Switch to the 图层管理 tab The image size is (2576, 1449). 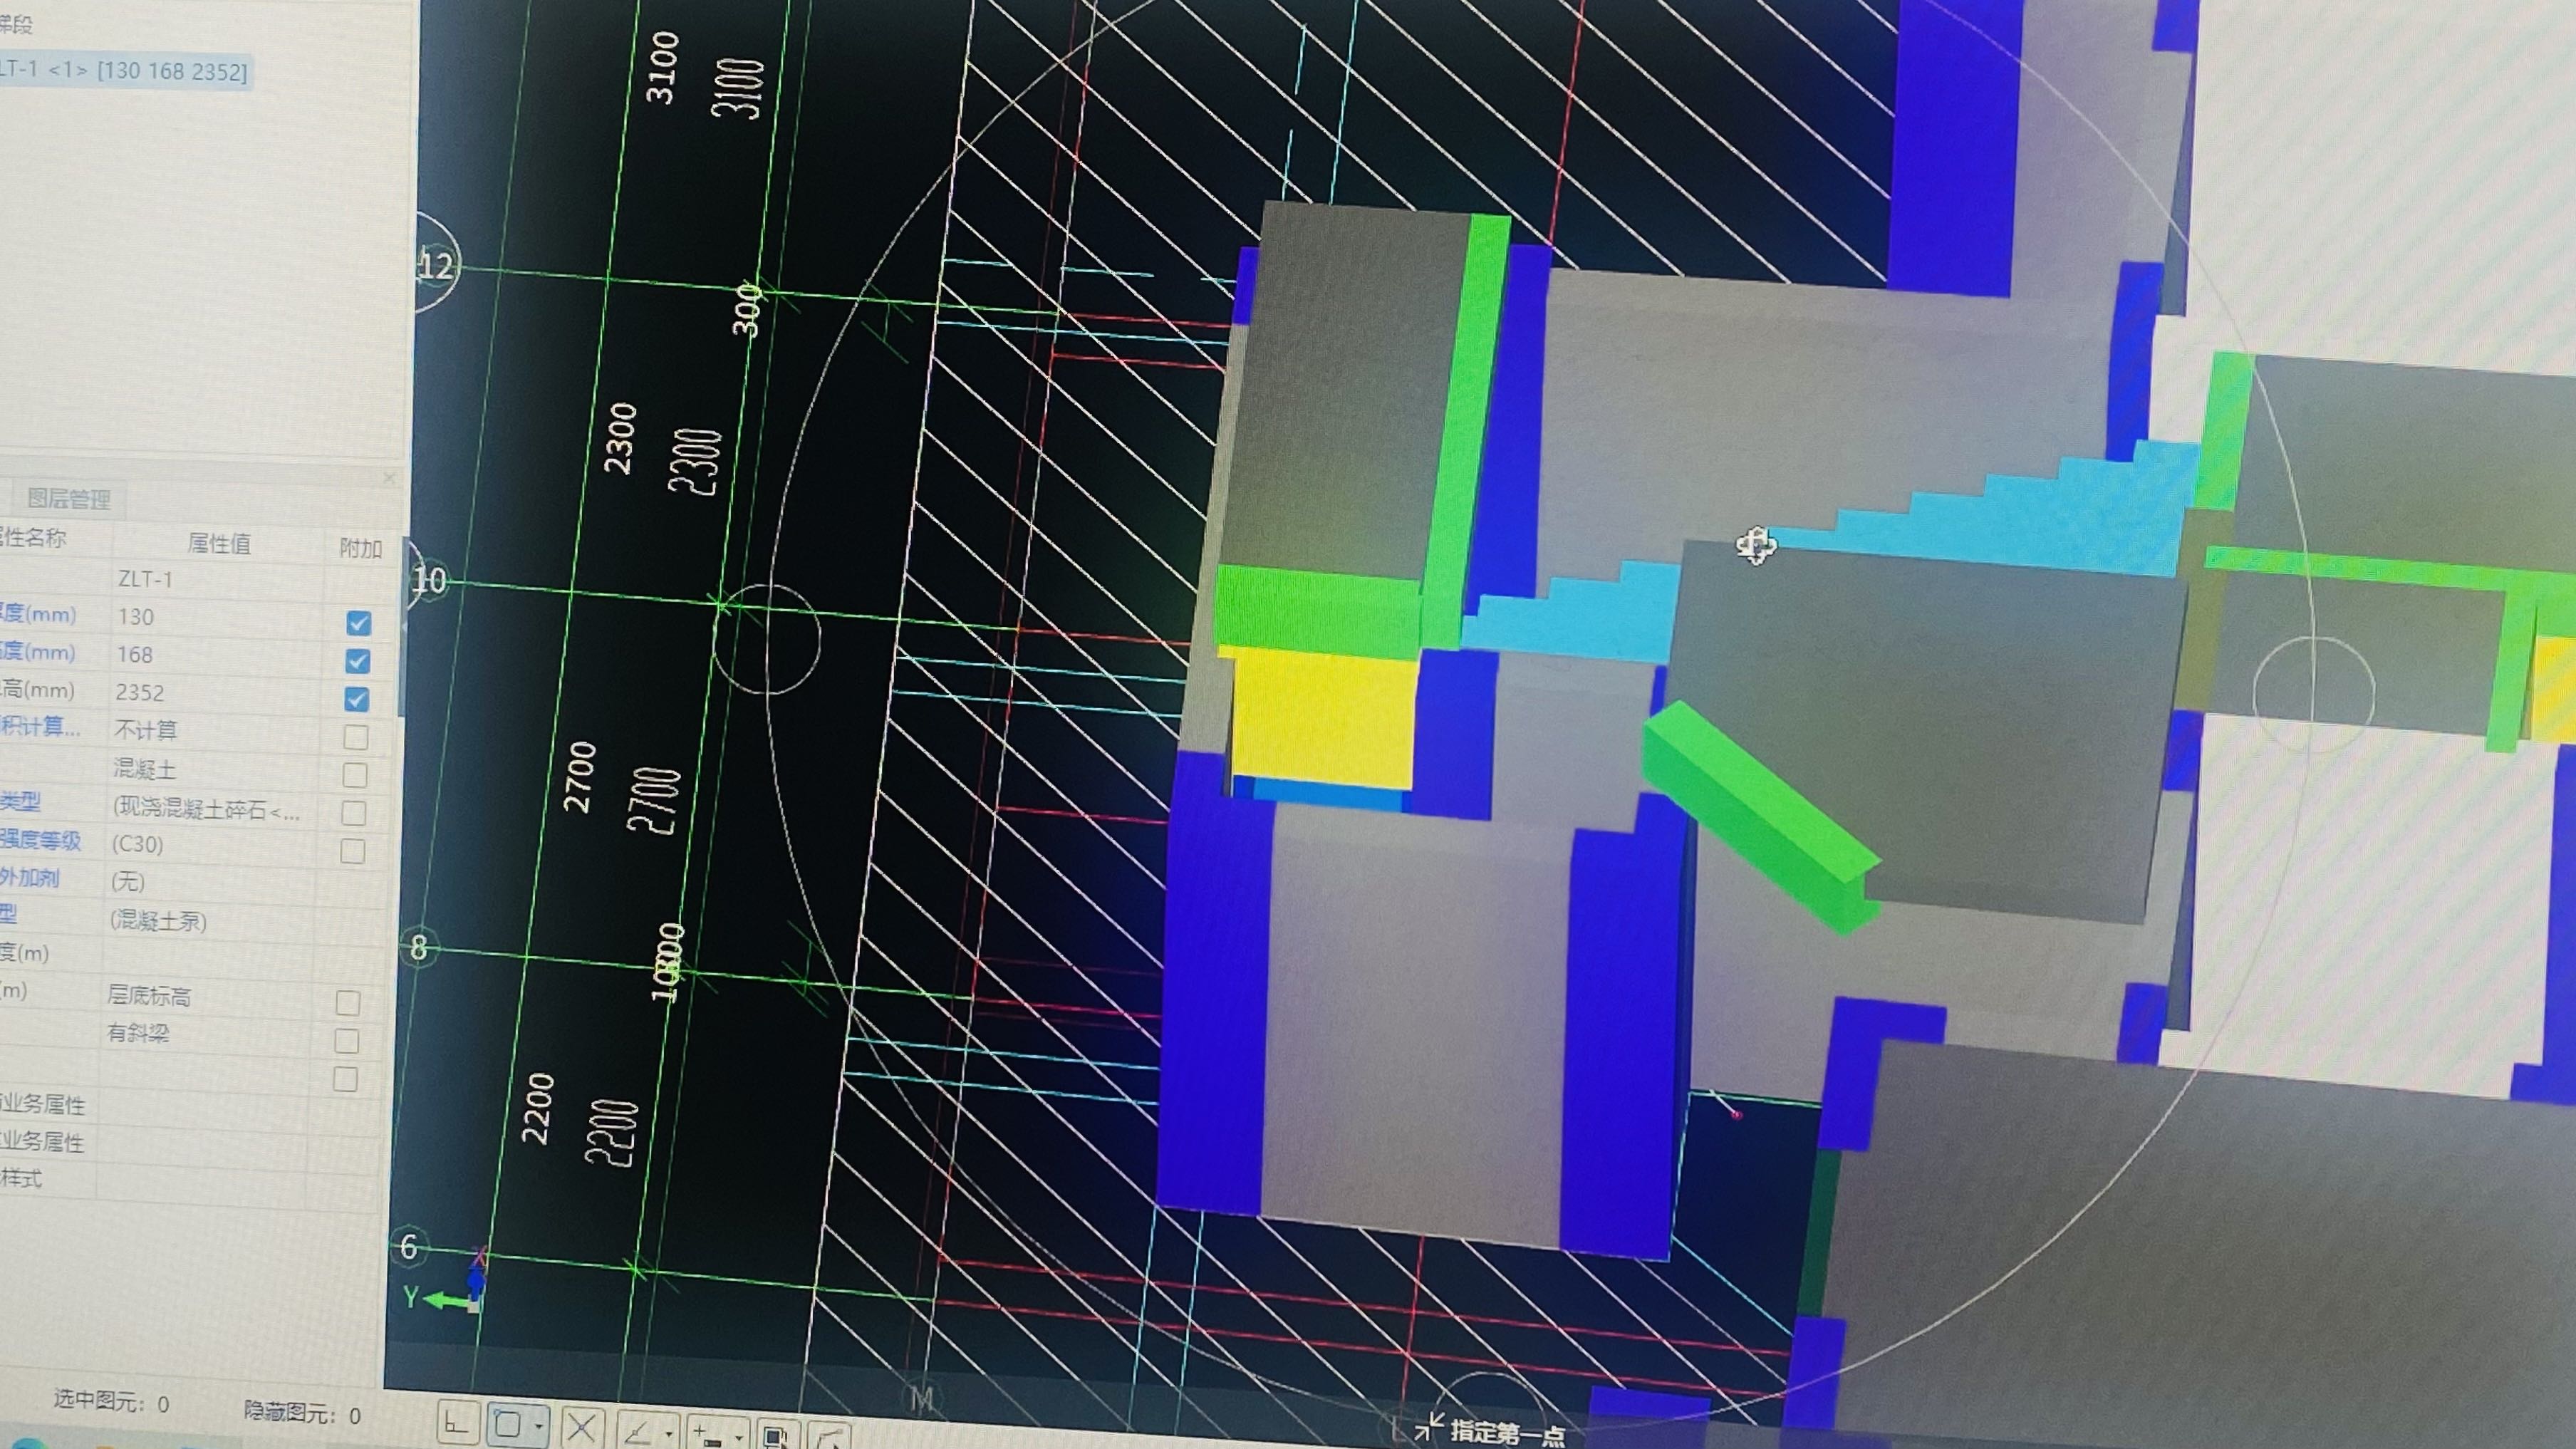[x=68, y=498]
